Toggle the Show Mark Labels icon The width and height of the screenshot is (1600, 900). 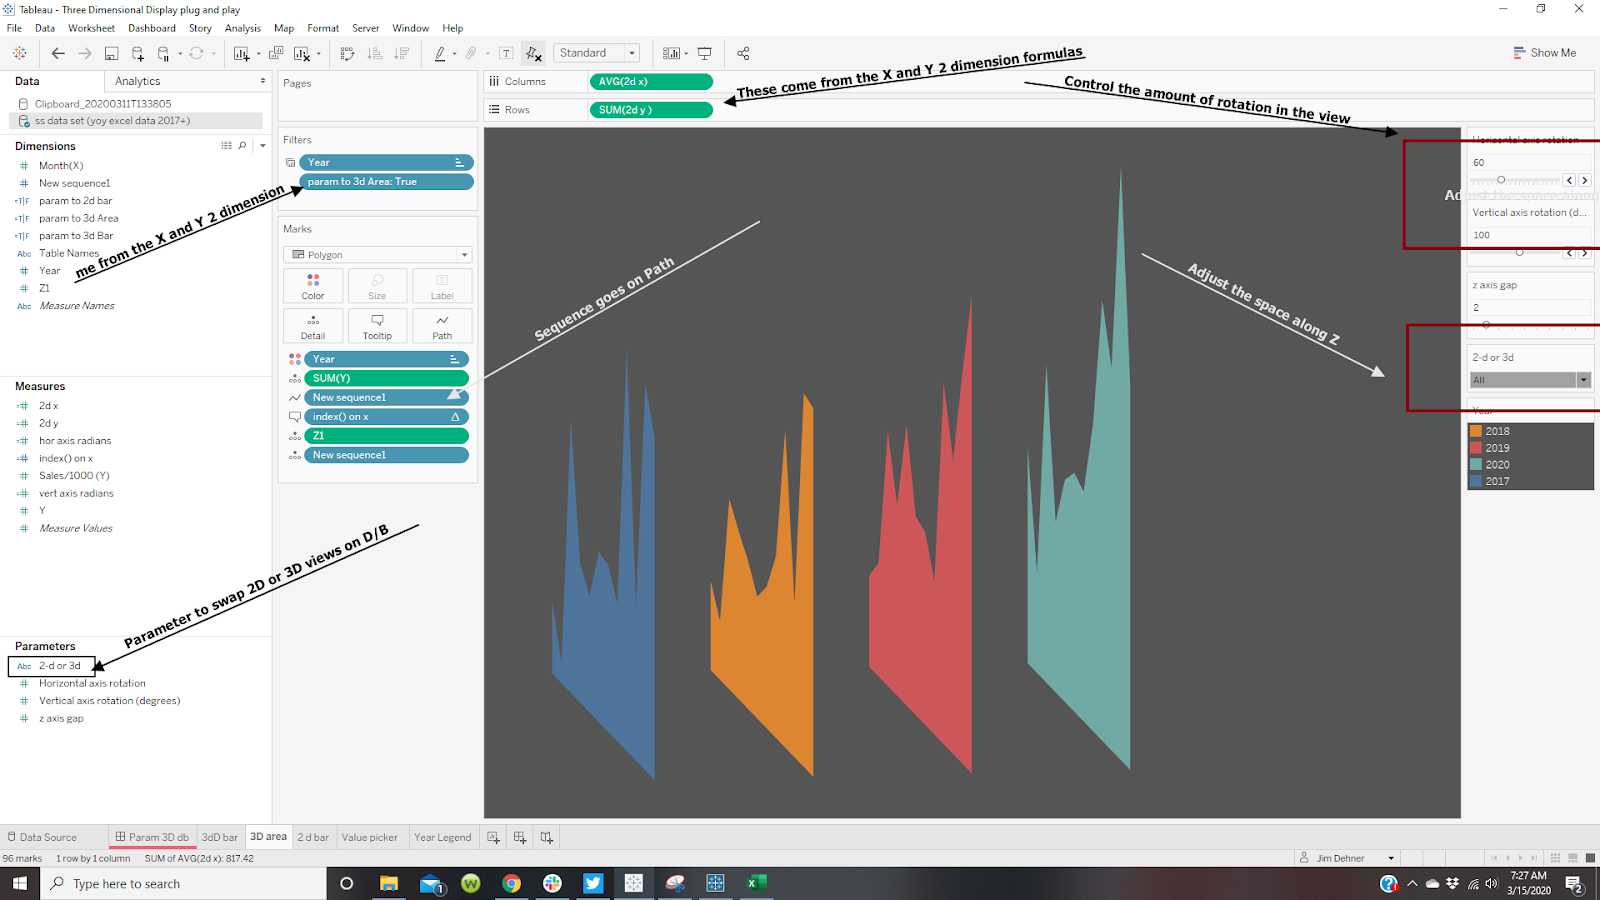(x=506, y=53)
